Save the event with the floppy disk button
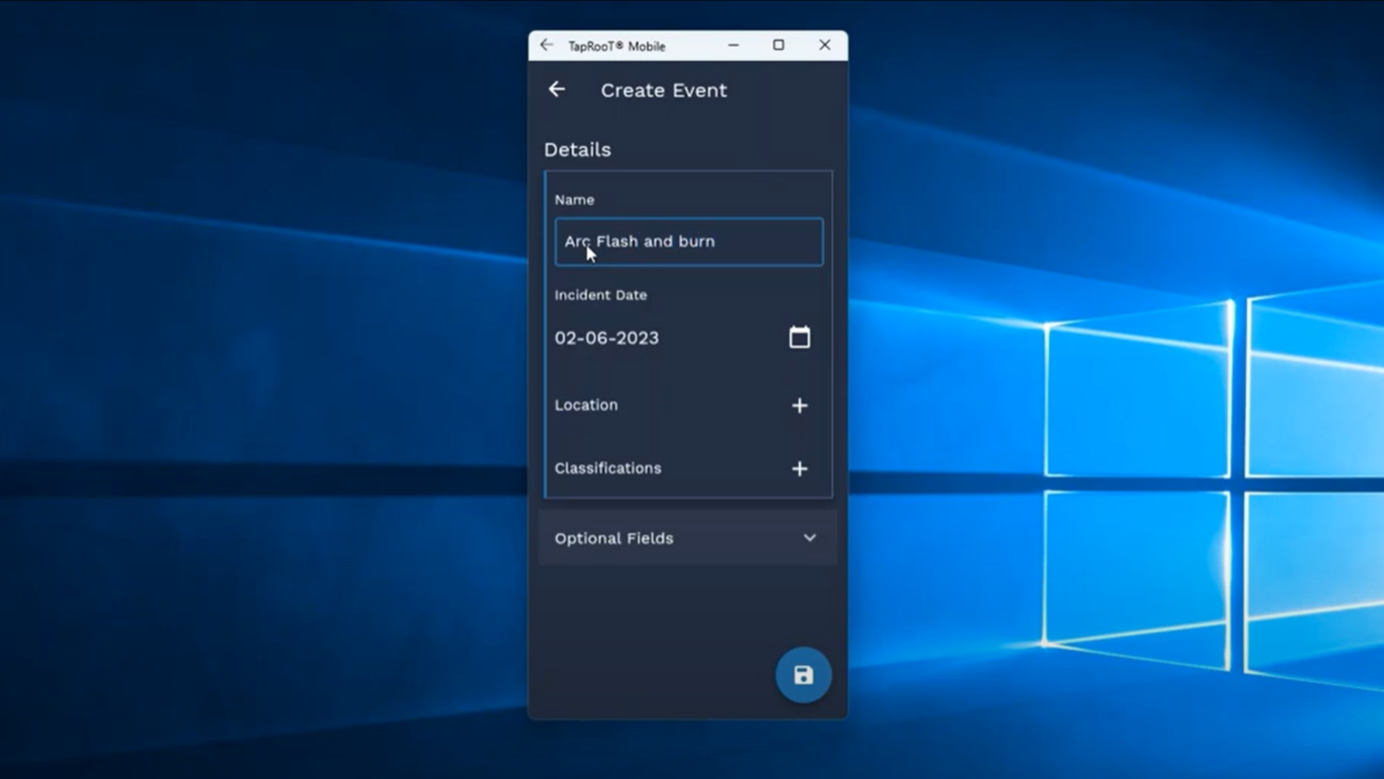Screen dimensions: 1384x779 point(803,675)
